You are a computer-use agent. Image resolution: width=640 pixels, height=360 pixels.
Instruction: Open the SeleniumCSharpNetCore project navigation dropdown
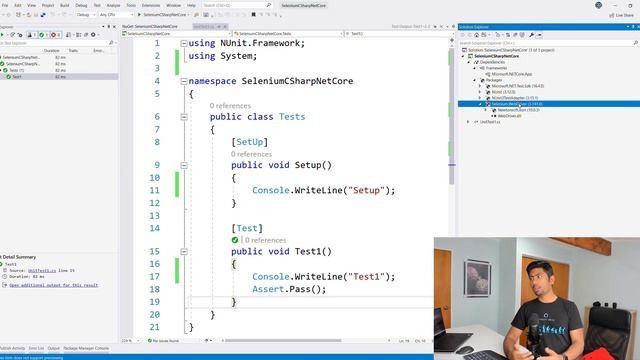click(177, 34)
